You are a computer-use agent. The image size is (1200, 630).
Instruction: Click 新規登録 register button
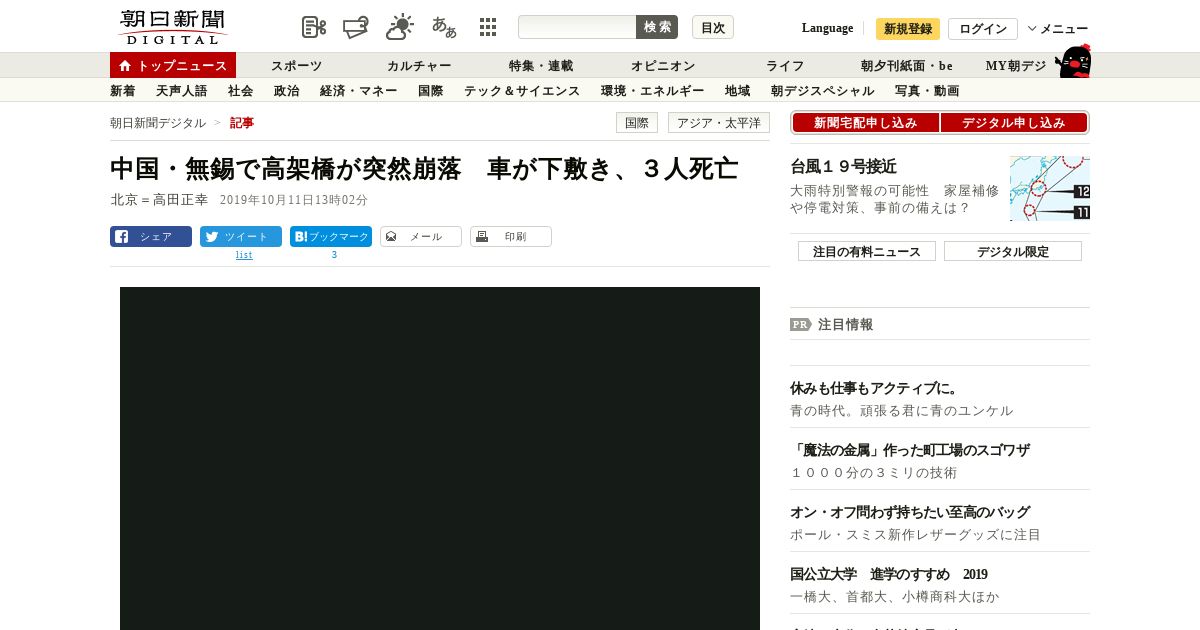908,29
